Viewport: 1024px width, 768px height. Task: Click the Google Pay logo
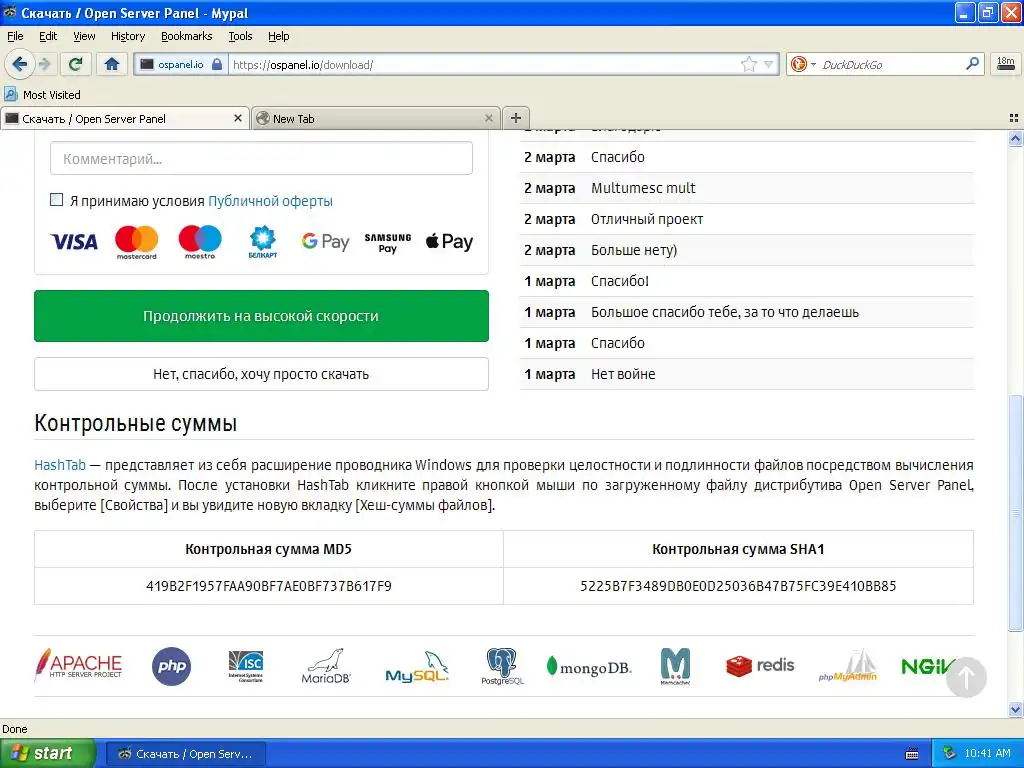click(x=325, y=242)
